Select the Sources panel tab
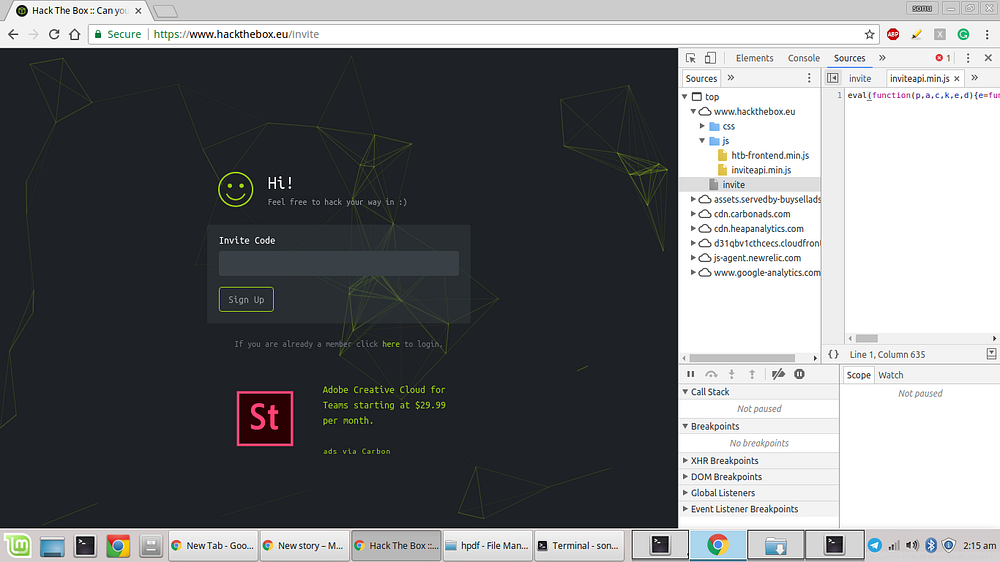The height and width of the screenshot is (562, 1000). (x=849, y=58)
